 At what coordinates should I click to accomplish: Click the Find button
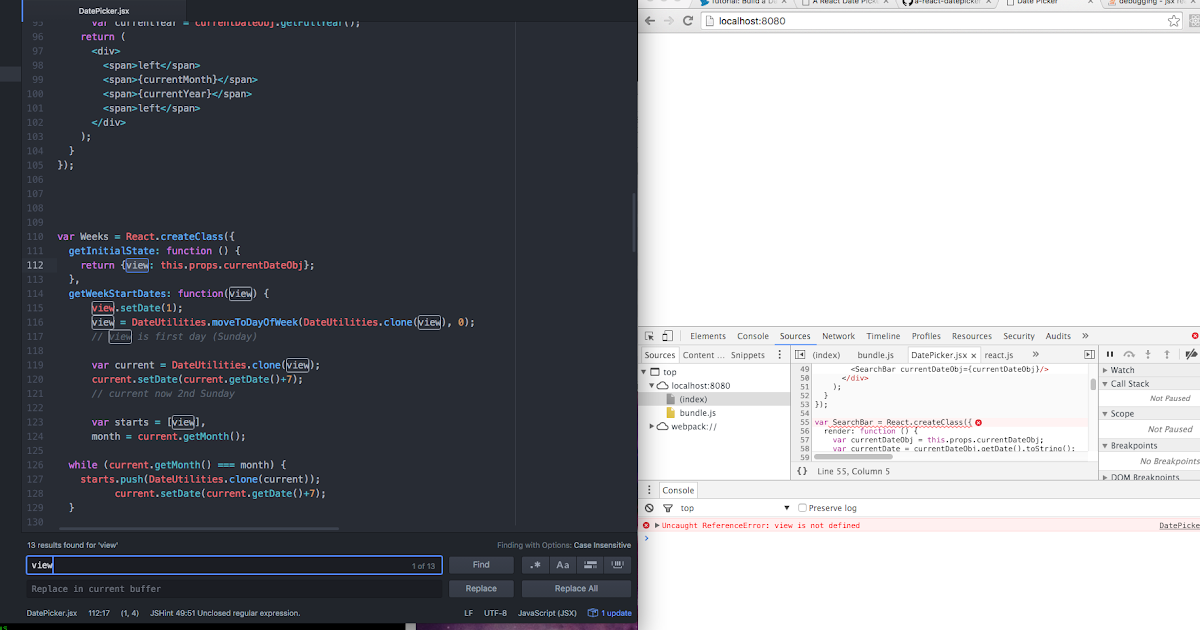click(481, 565)
